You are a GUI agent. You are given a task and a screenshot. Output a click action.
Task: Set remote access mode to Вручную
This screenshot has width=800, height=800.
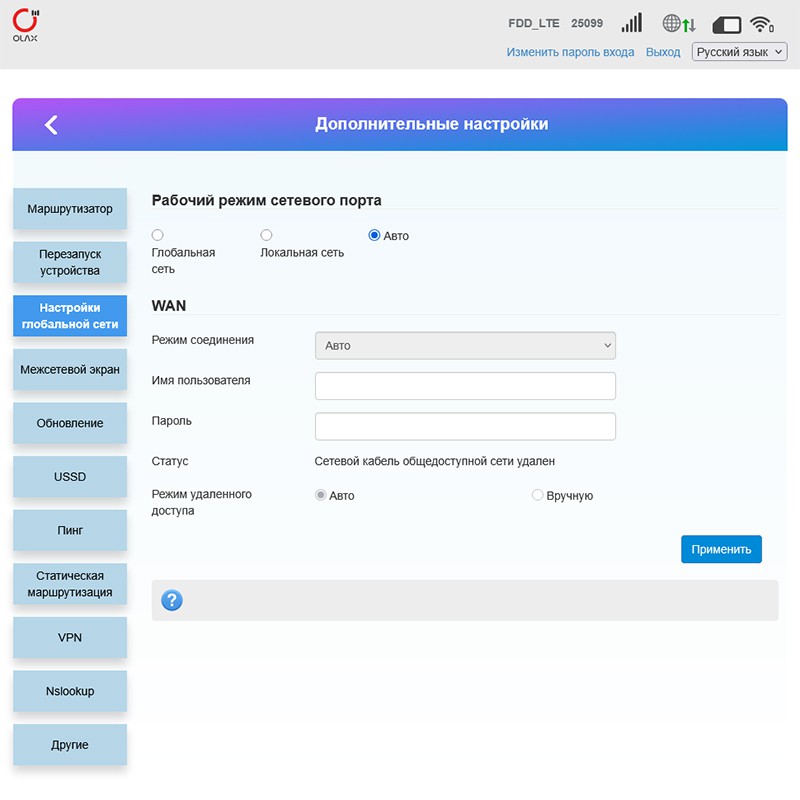tap(538, 495)
